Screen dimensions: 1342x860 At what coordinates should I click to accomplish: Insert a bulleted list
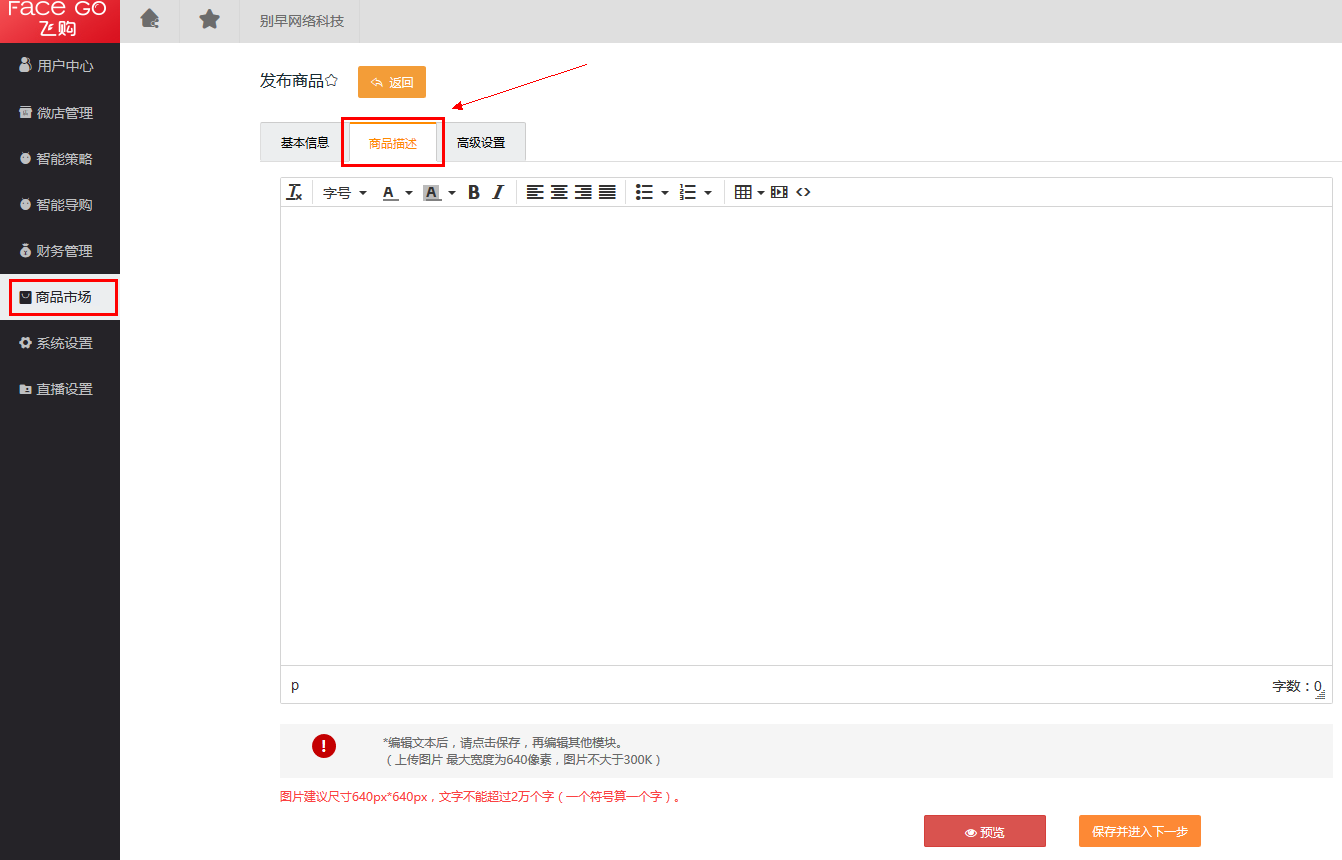[x=645, y=192]
